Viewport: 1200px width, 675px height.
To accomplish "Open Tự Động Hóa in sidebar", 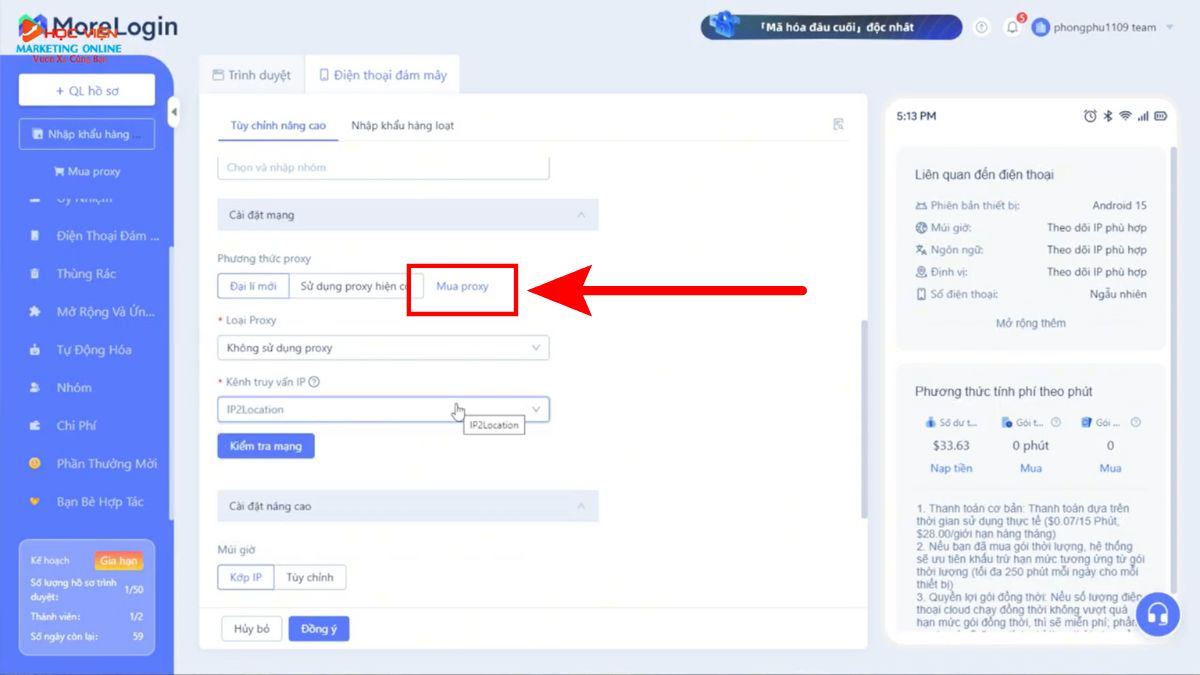I will coord(93,350).
